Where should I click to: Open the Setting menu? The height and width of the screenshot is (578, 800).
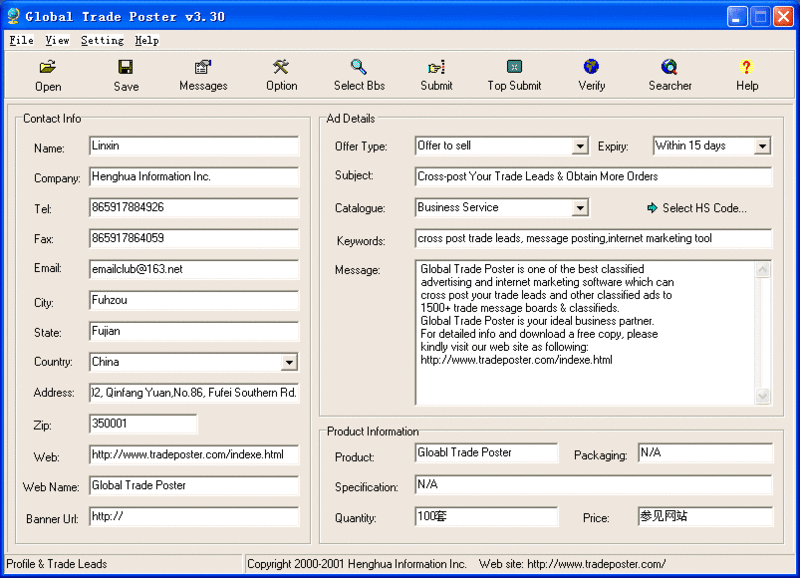102,40
